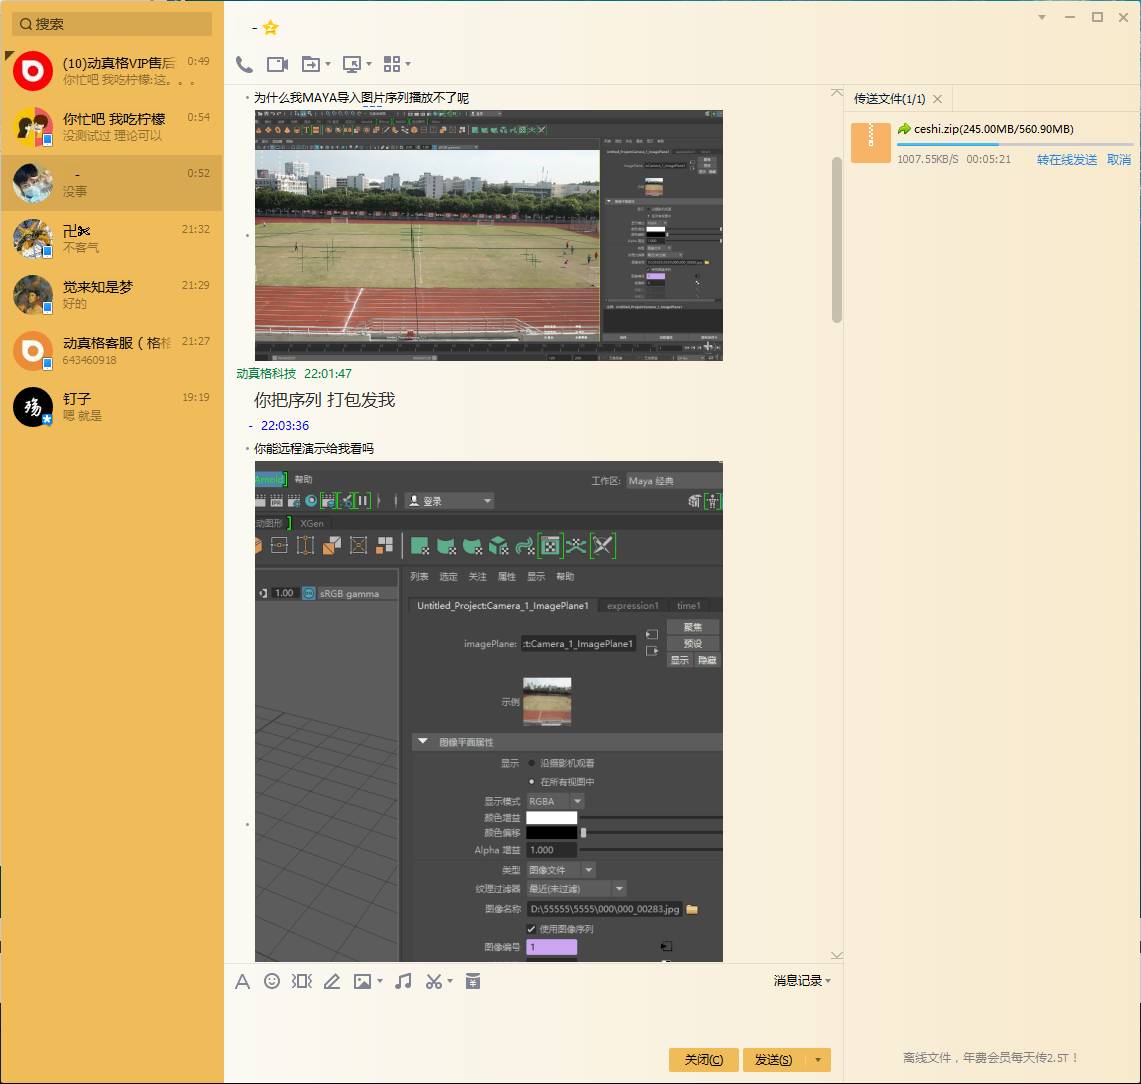Click the orange 动真格客服 avatar
1141x1084 pixels.
point(33,351)
